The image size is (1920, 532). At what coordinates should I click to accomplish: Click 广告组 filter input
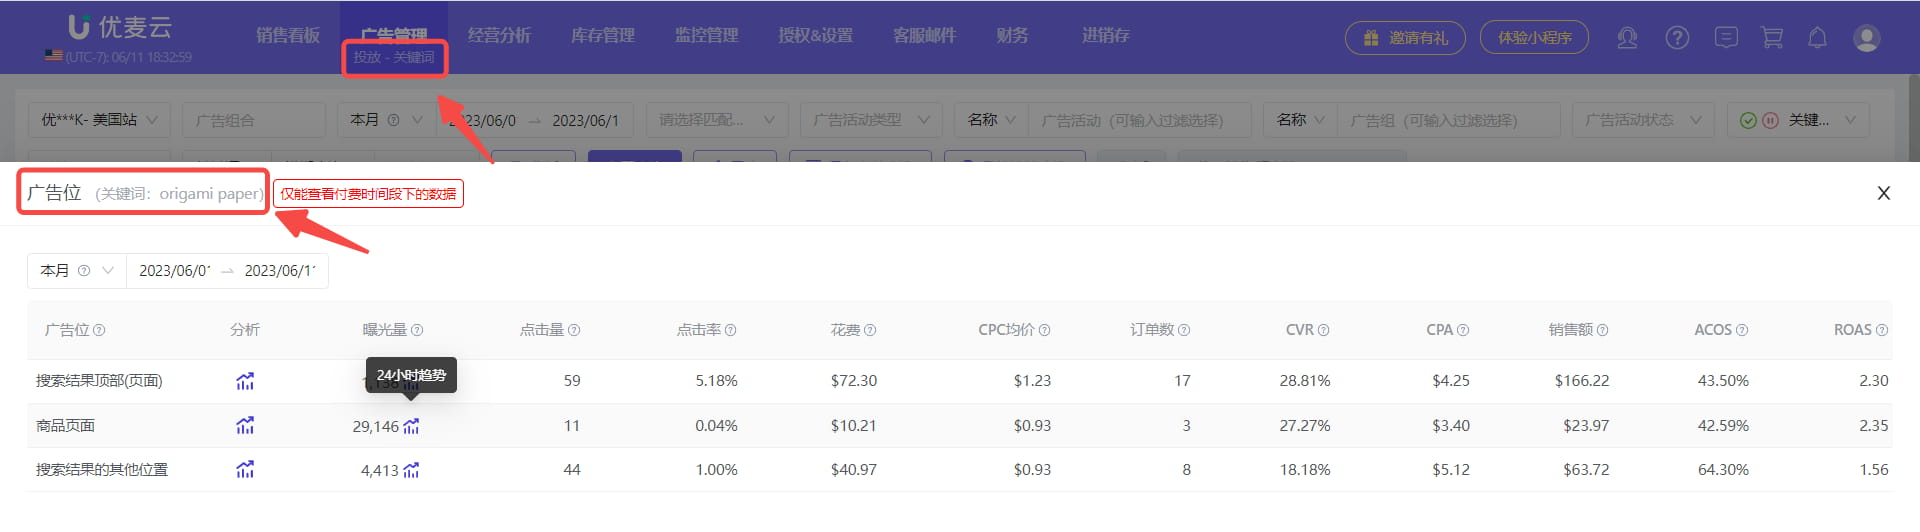click(x=1449, y=120)
